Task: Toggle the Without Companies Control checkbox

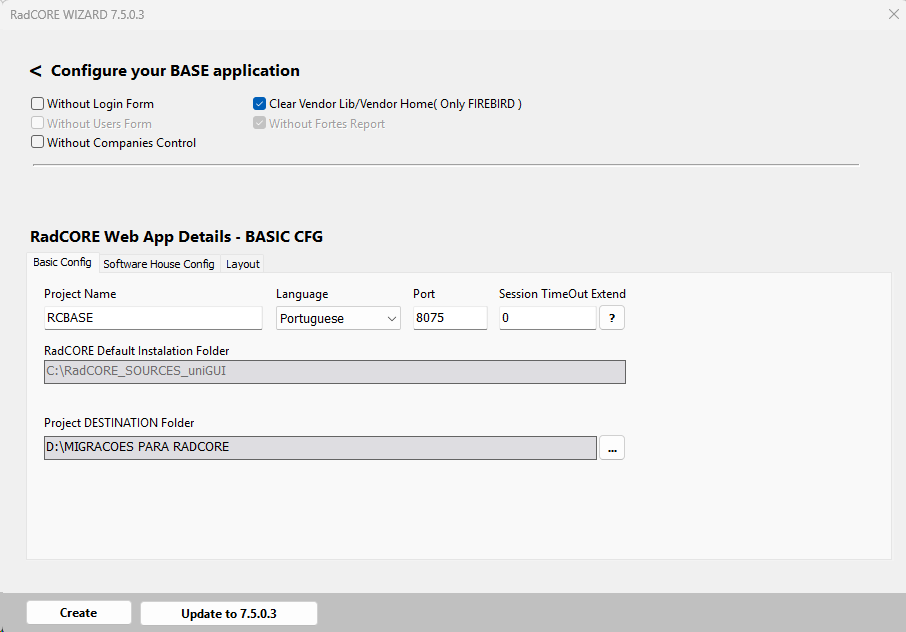Action: coord(38,143)
